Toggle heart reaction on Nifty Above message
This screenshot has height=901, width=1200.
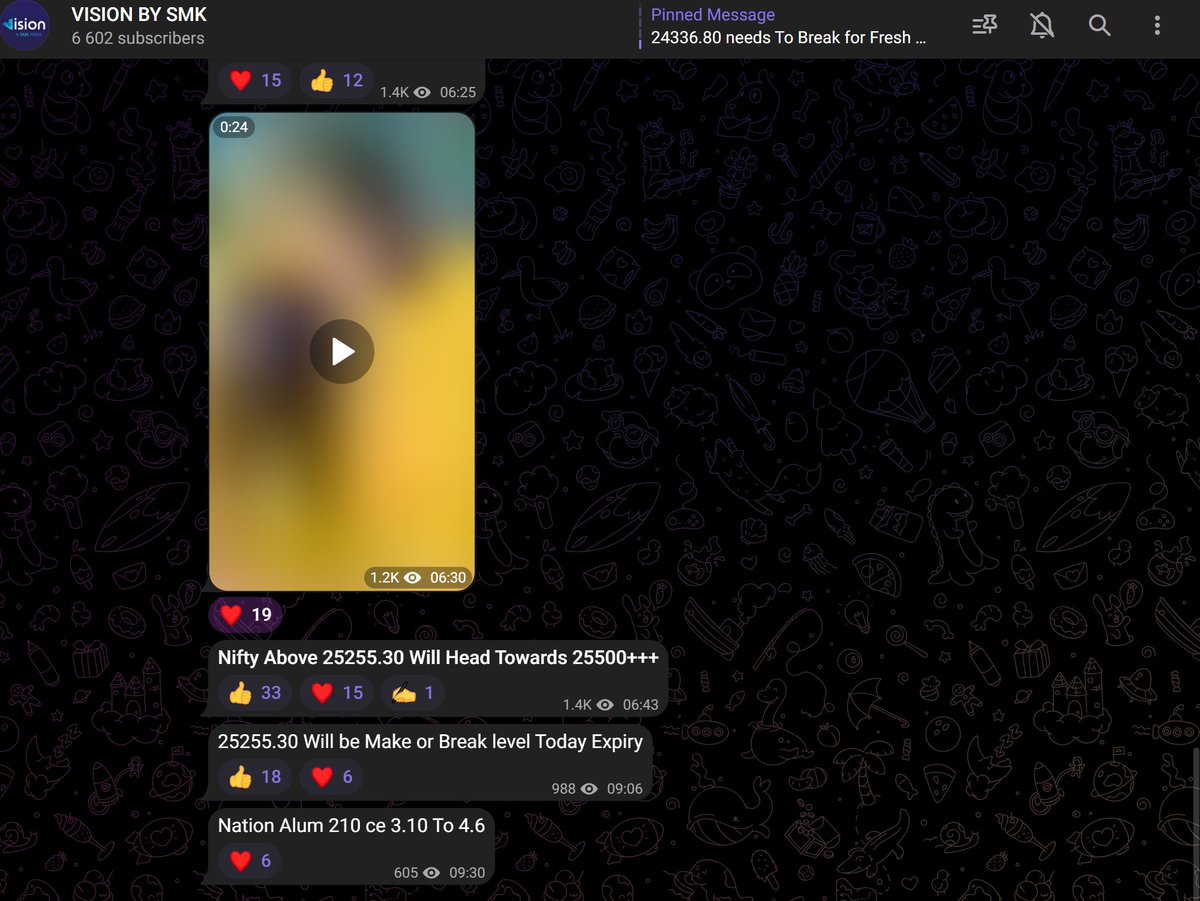click(336, 693)
